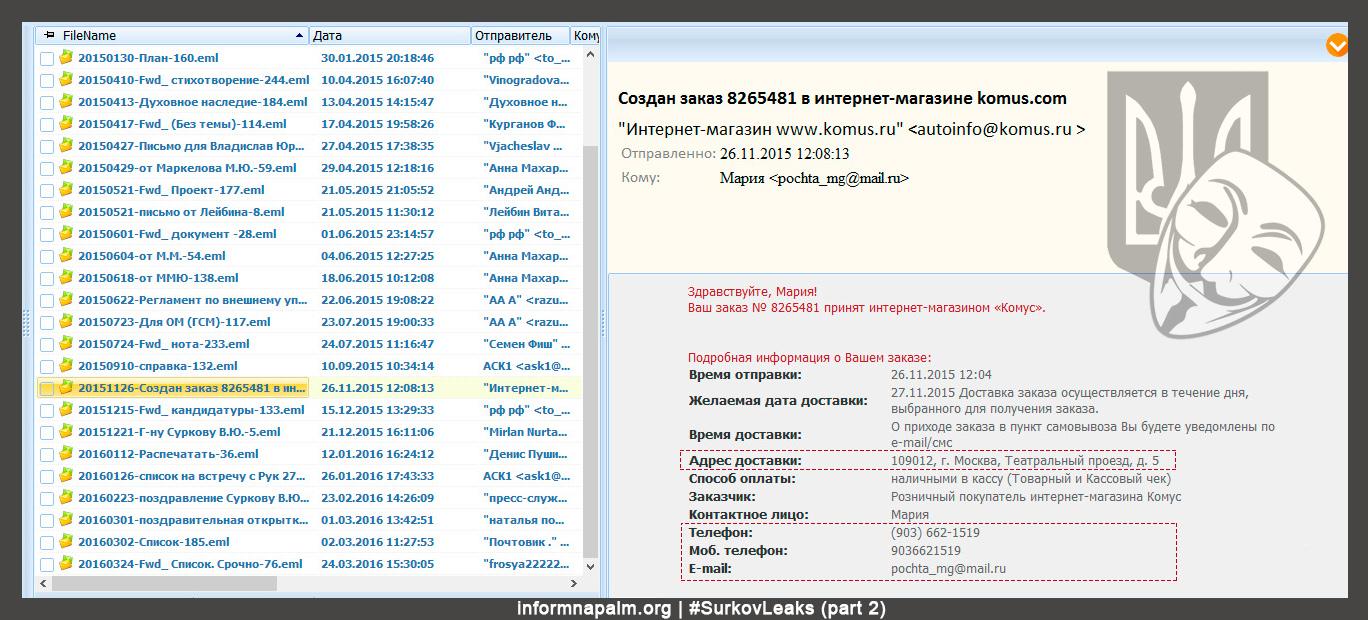This screenshot has width=1368, height=620.
Task: Click the file icon for 20150618-от ММЮ-138.eml
Action: (x=66, y=277)
